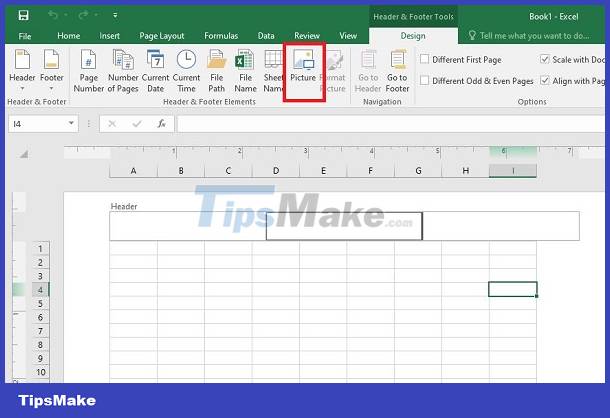This screenshot has height=418, width=610.
Task: Open the Undo history dropdown arrow
Action: click(66, 16)
